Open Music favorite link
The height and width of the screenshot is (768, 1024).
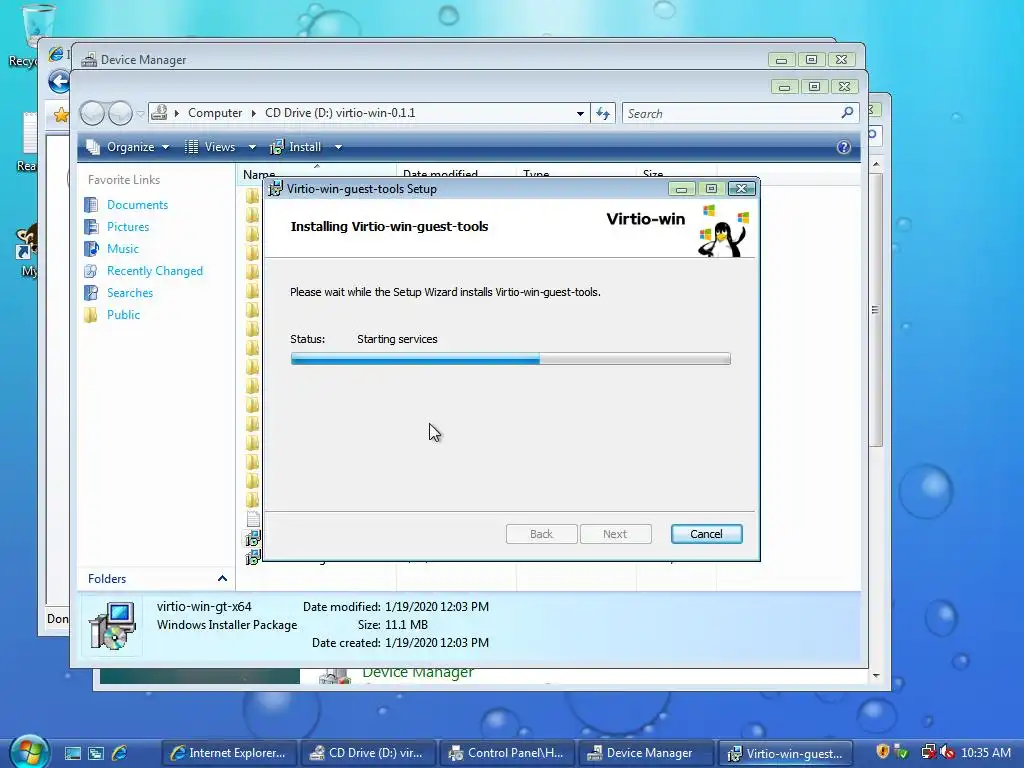123,249
